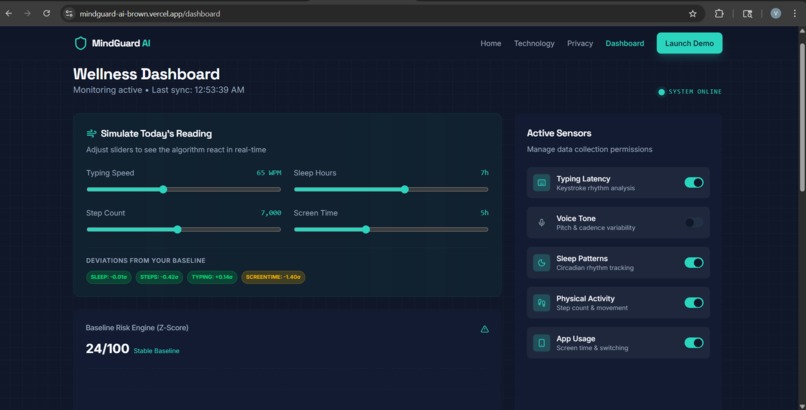
Task: Click the DEVIATIONS FROM YOUR BASELINE label
Action: point(145,260)
